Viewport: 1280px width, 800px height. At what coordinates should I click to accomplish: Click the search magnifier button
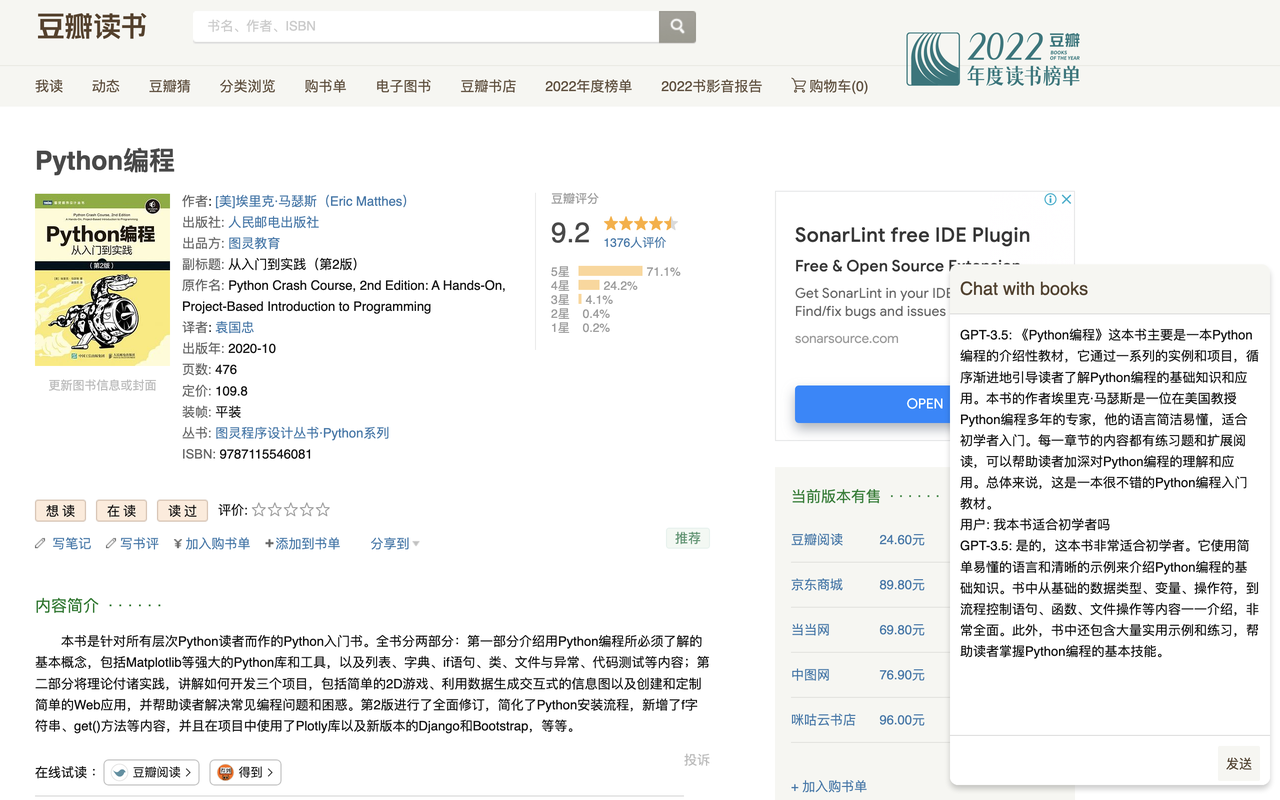coord(677,26)
